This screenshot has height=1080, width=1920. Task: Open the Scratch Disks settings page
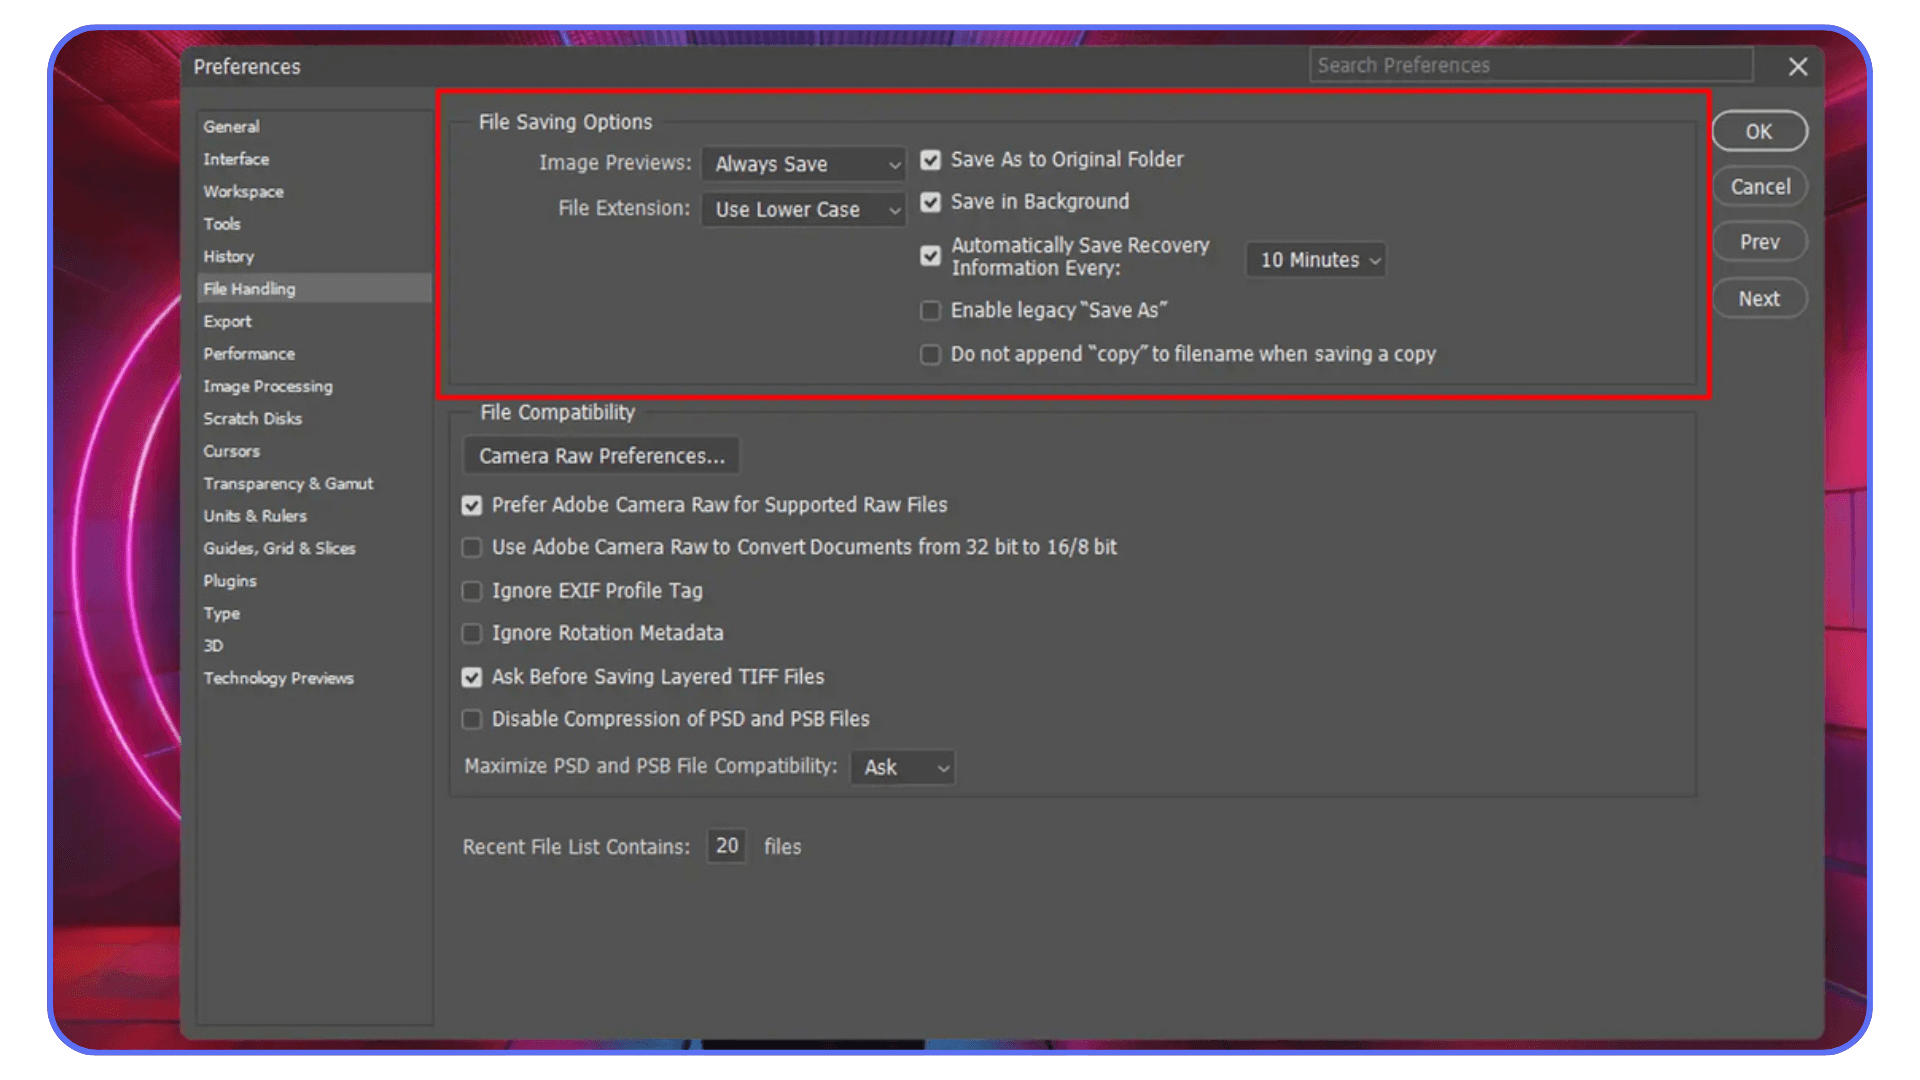pos(252,418)
